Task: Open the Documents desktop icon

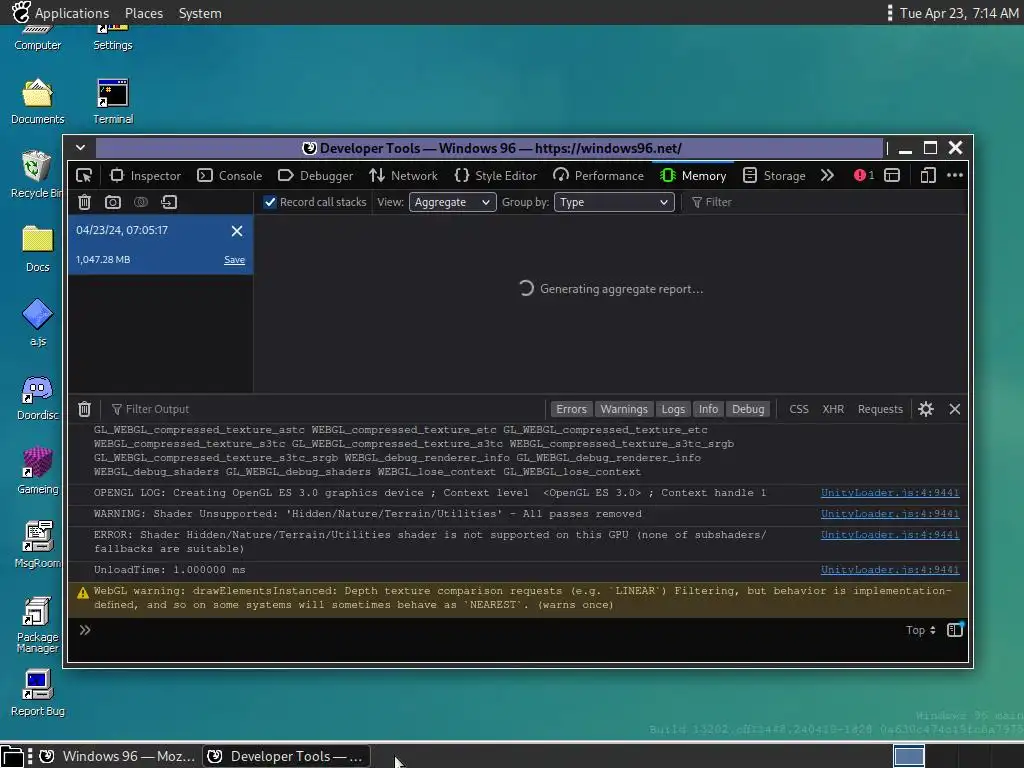Action: pyautogui.click(x=37, y=102)
